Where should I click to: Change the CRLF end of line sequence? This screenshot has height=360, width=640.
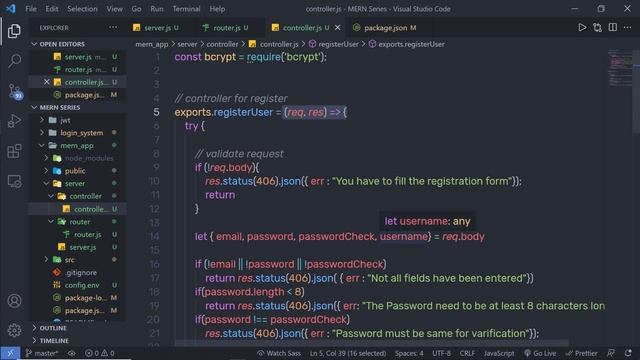click(x=467, y=353)
